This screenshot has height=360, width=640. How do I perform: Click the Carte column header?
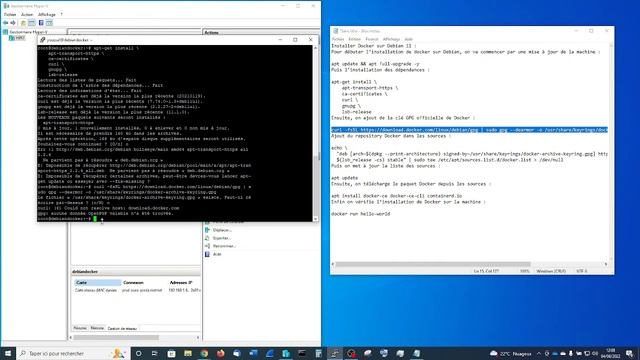point(98,282)
